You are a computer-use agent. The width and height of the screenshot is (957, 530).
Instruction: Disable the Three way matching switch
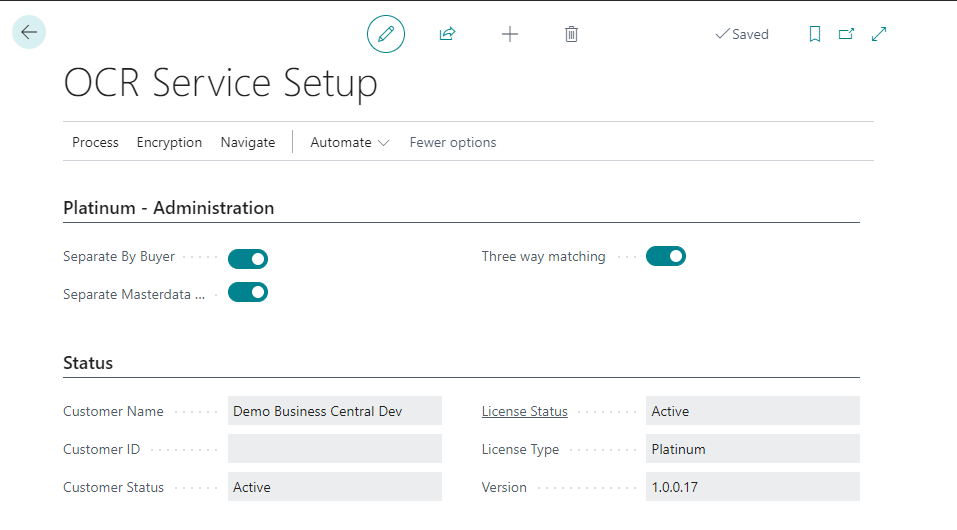click(666, 256)
